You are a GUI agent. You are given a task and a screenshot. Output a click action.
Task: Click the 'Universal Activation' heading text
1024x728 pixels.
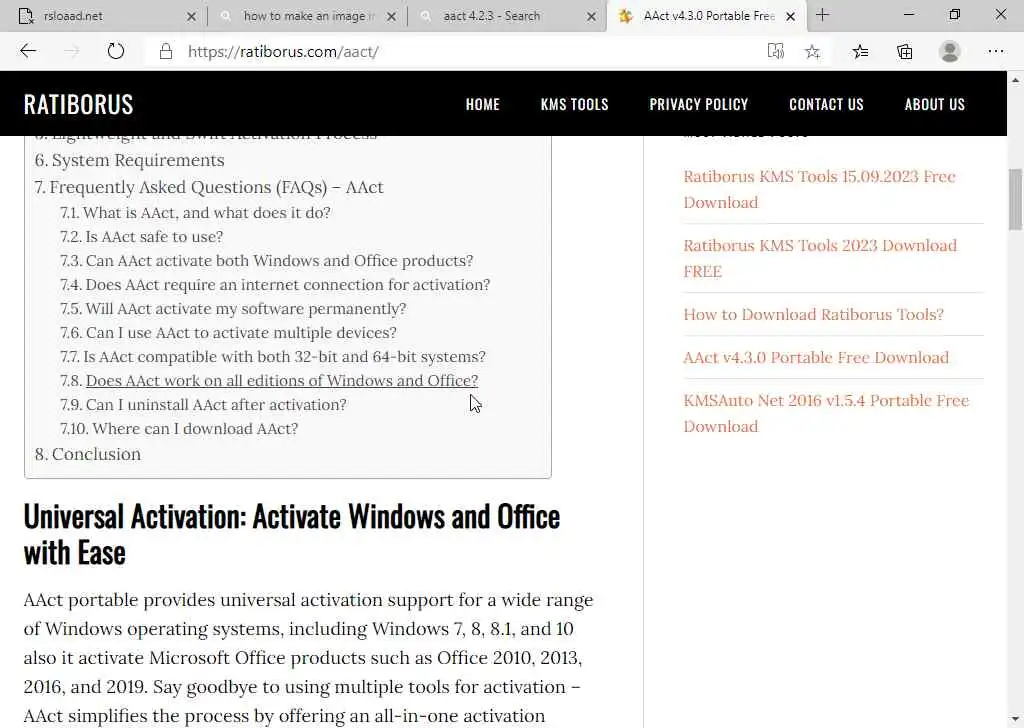(x=291, y=535)
